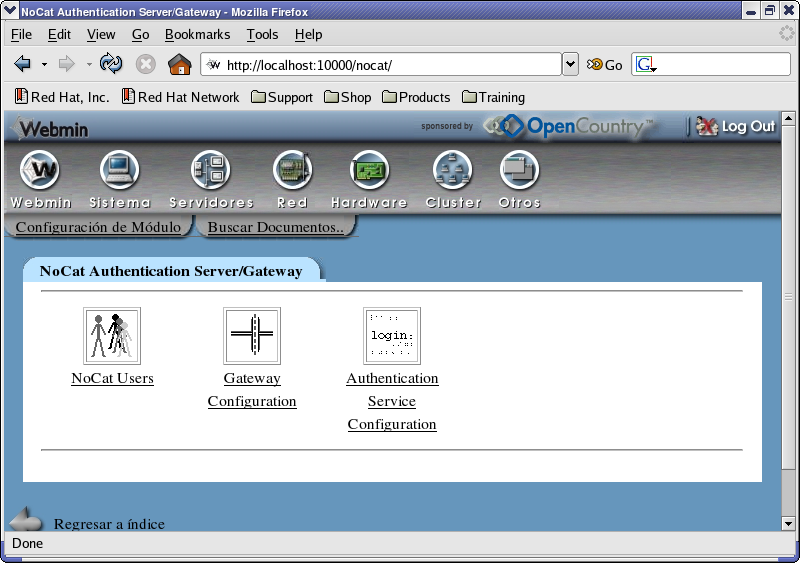The height and width of the screenshot is (563, 800).
Task: Click the Authentication Service Configuration link
Action: [392, 401]
